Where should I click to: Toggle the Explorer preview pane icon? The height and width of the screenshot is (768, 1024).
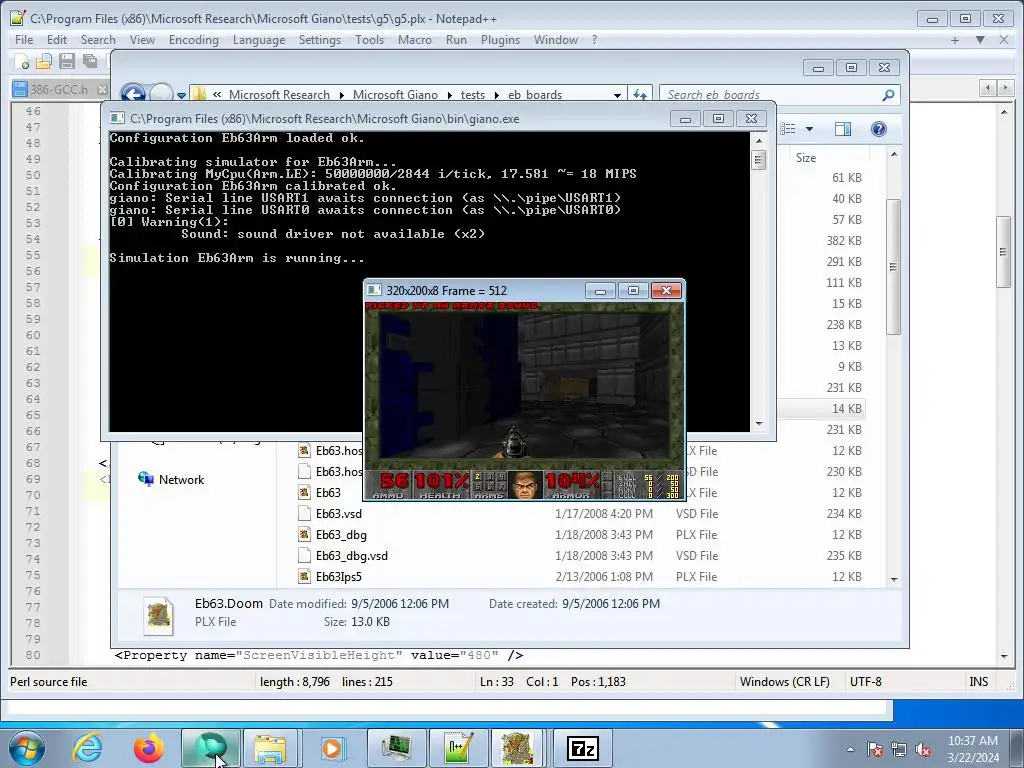coord(843,129)
